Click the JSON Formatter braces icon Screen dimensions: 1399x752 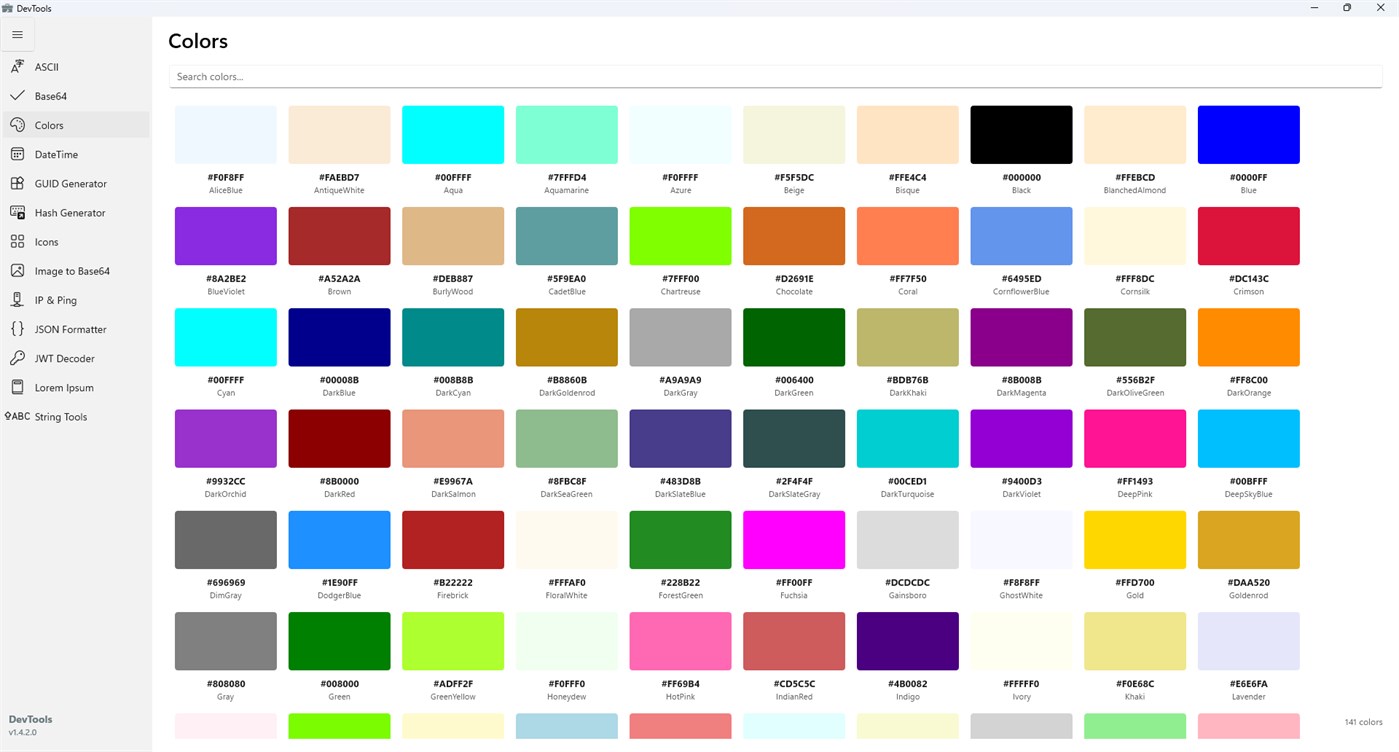[17, 328]
